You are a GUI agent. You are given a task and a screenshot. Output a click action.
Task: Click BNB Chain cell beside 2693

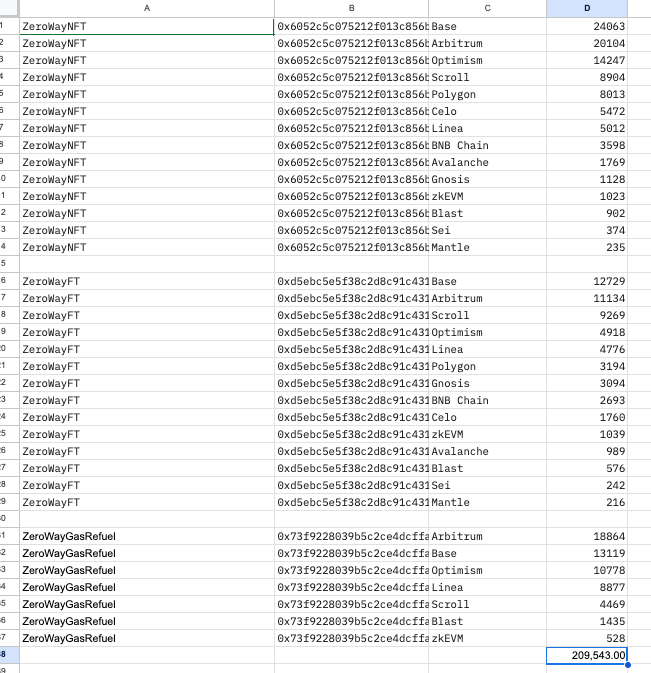[x=487, y=400]
